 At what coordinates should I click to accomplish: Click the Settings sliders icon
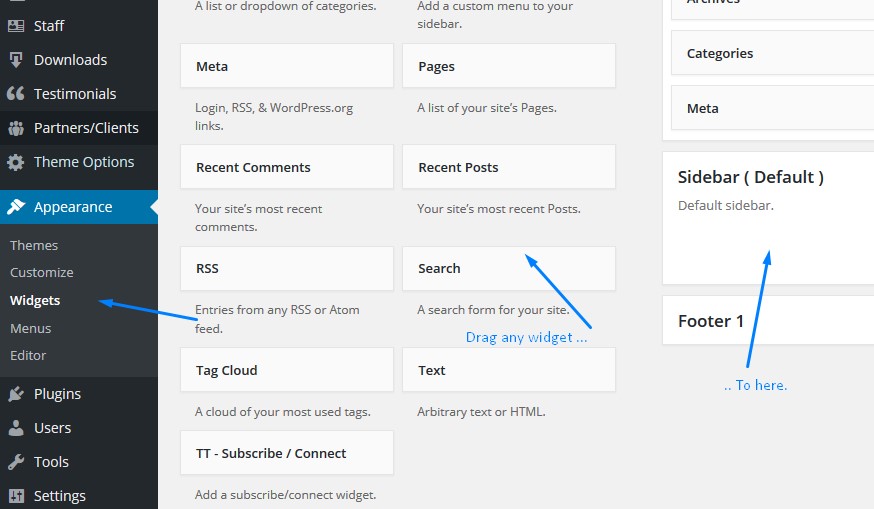coord(16,496)
